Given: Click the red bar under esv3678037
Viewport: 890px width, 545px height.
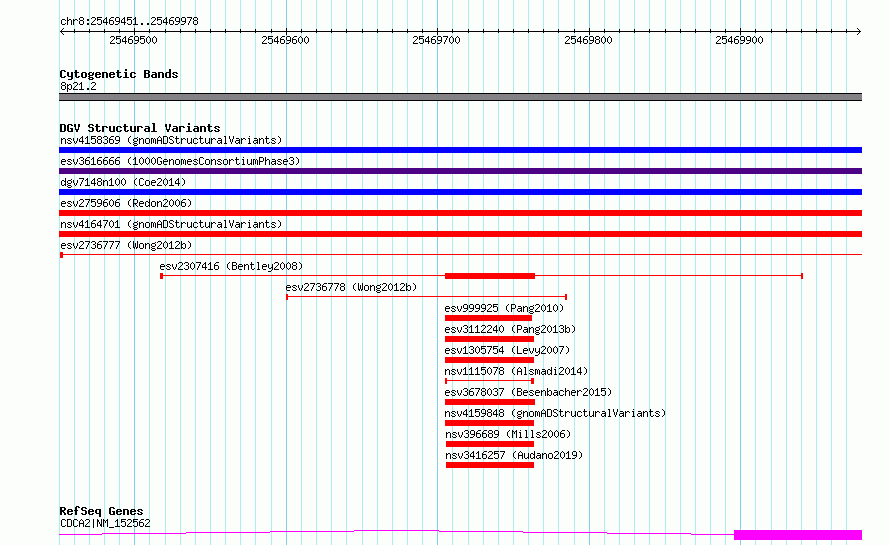Looking at the screenshot, I should (x=490, y=402).
